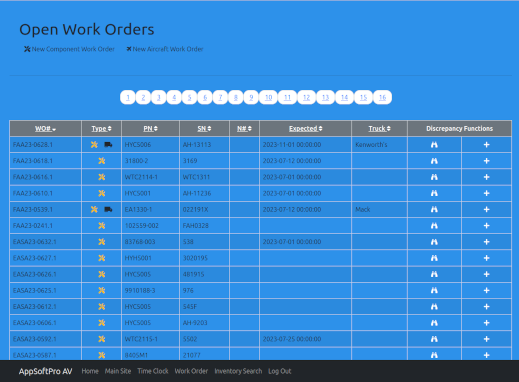Sort table by N# column
The width and height of the screenshot is (519, 382).
(244, 129)
